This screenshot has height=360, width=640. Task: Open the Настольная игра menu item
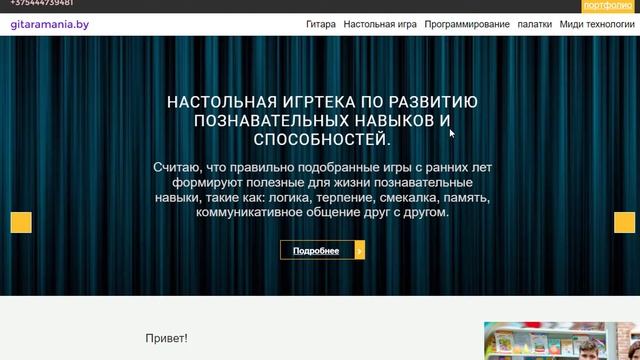(x=380, y=24)
